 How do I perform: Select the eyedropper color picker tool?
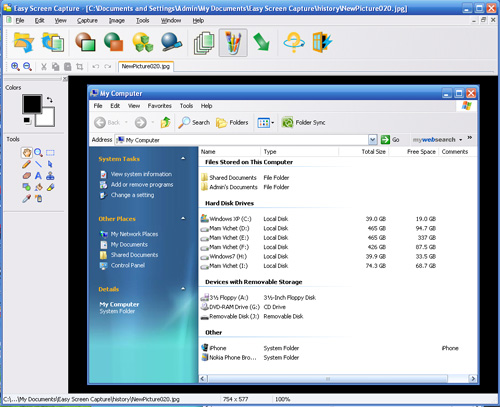26,199
